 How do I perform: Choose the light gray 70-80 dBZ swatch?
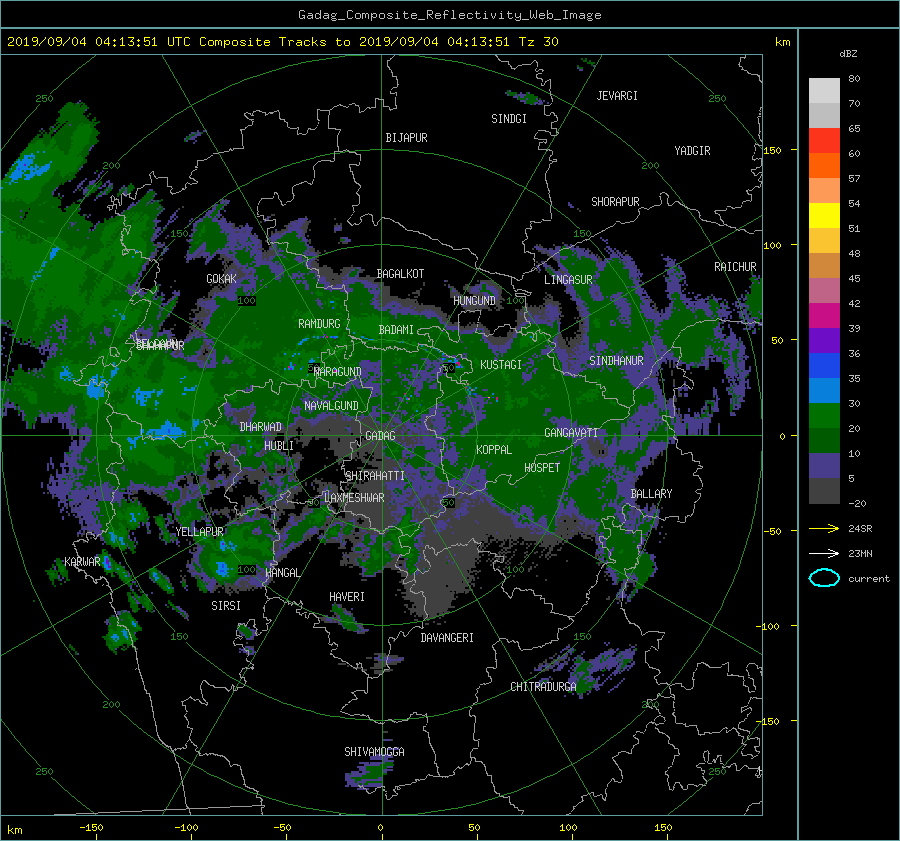click(x=824, y=90)
